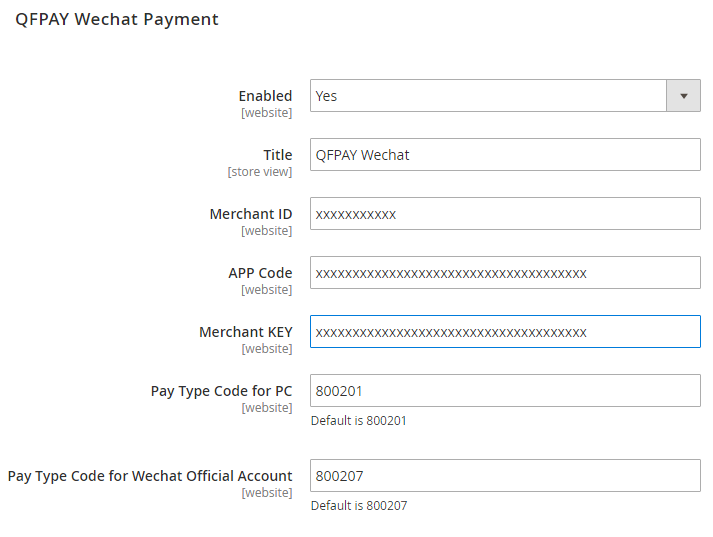713x537 pixels.
Task: Select the APP Code text box
Action: point(505,273)
